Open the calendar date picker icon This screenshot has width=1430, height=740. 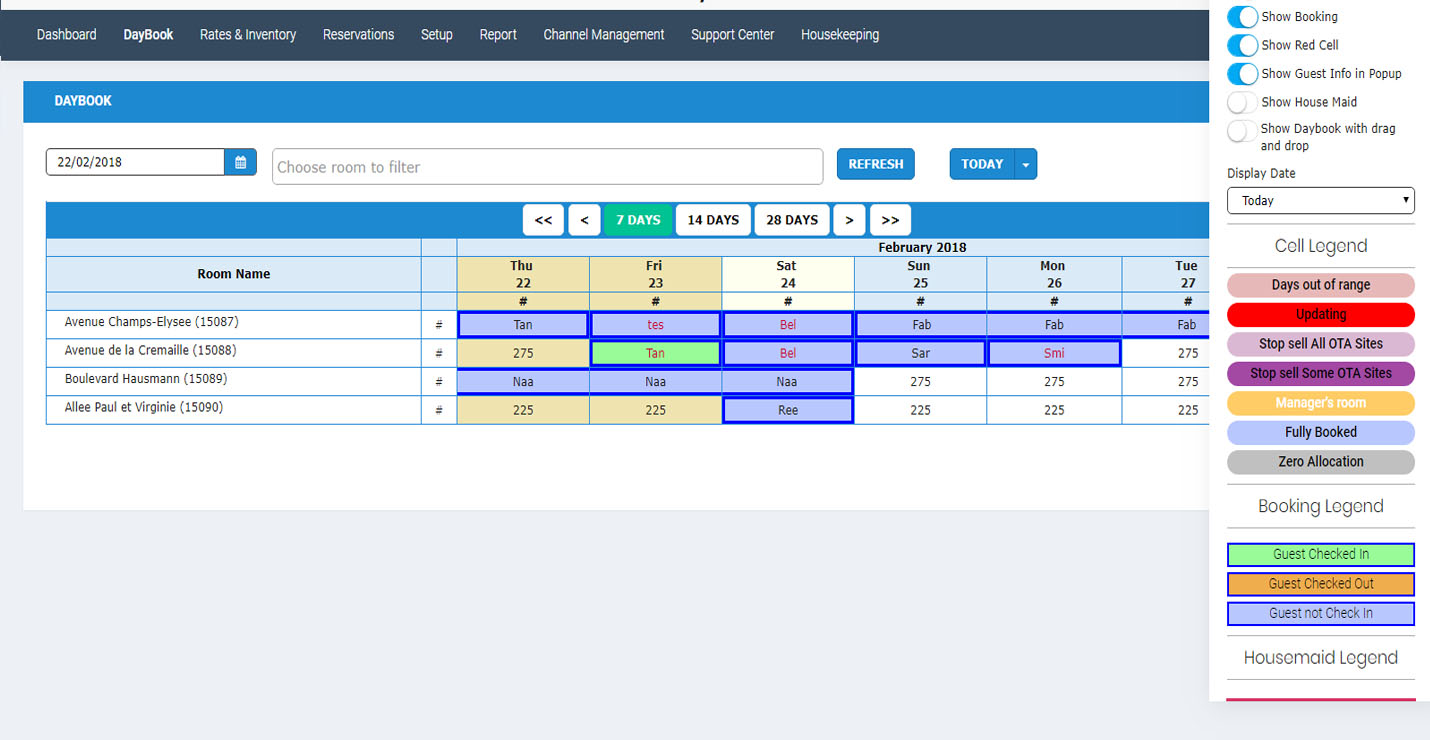pos(241,162)
